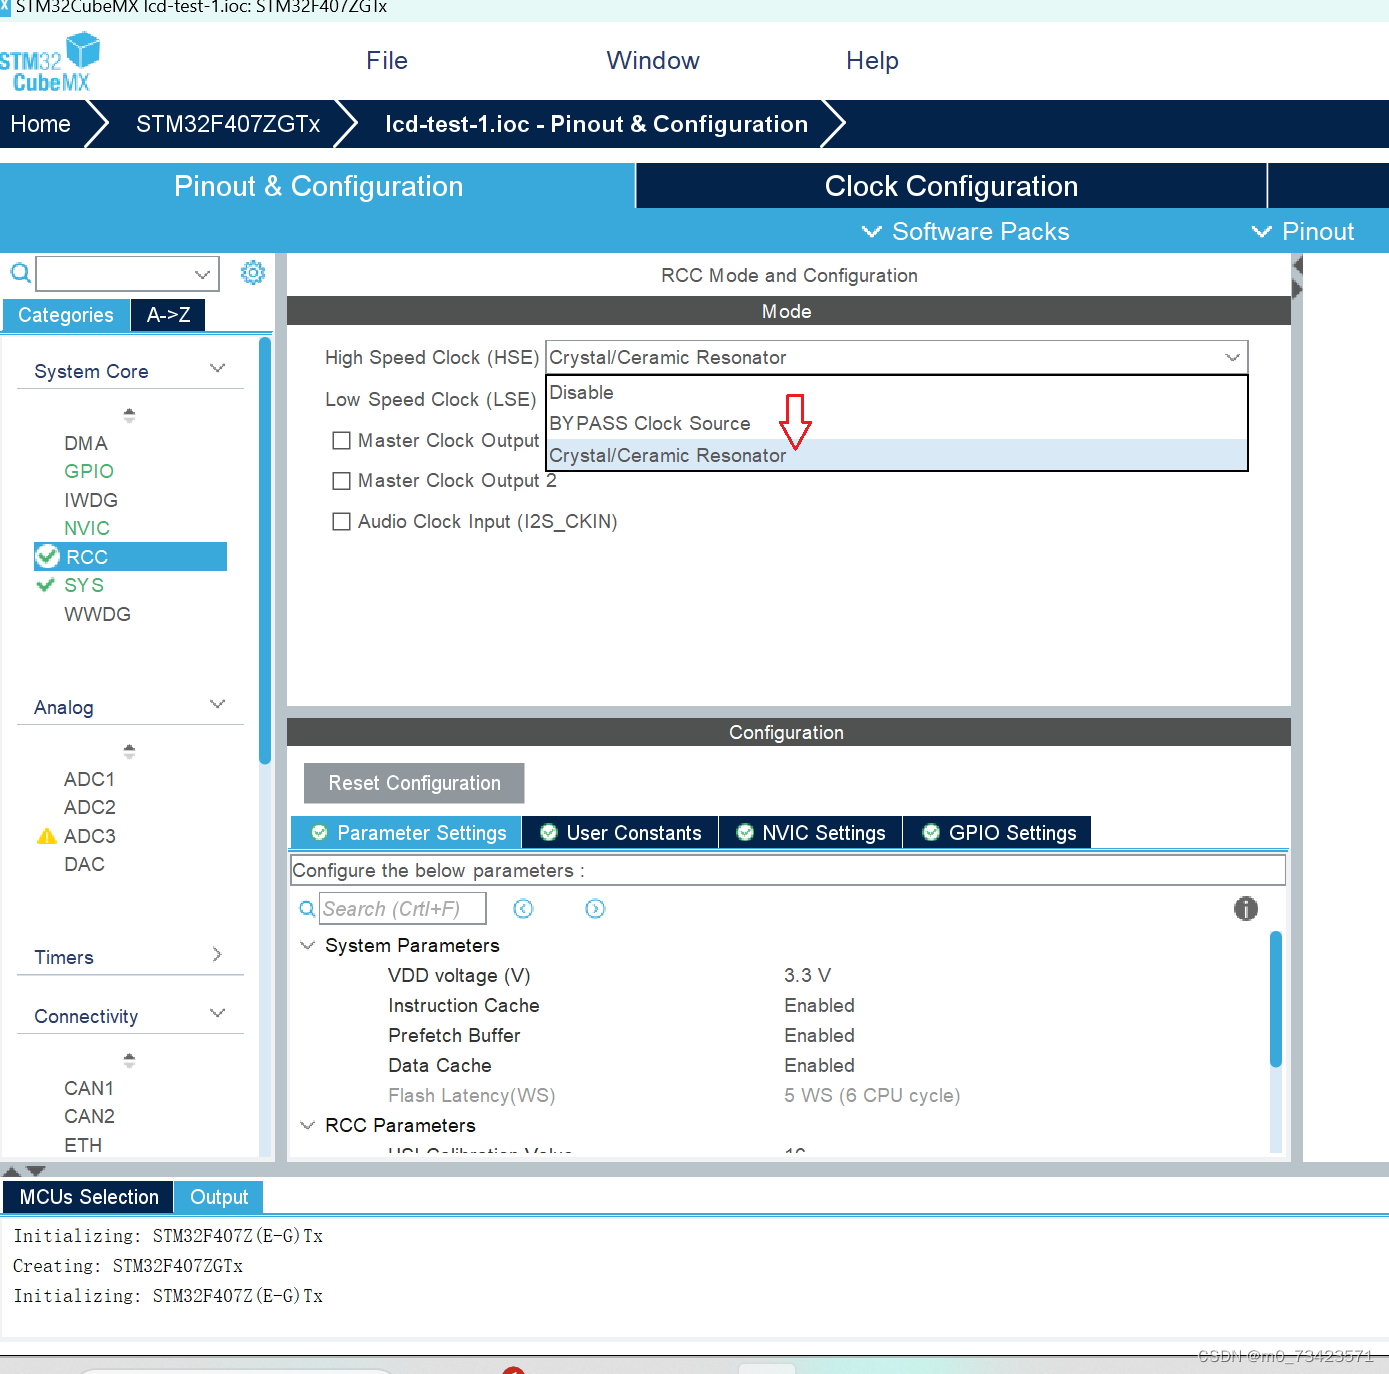The image size is (1389, 1374).
Task: Click the parameter search magnifier icon
Action: click(x=308, y=909)
